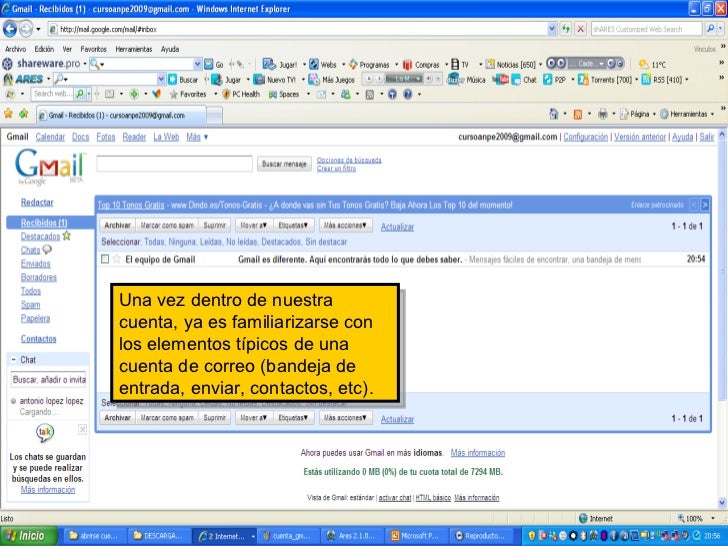Open the top Más acciones dropdown
Viewport: 728px width, 546px height.
point(345,225)
